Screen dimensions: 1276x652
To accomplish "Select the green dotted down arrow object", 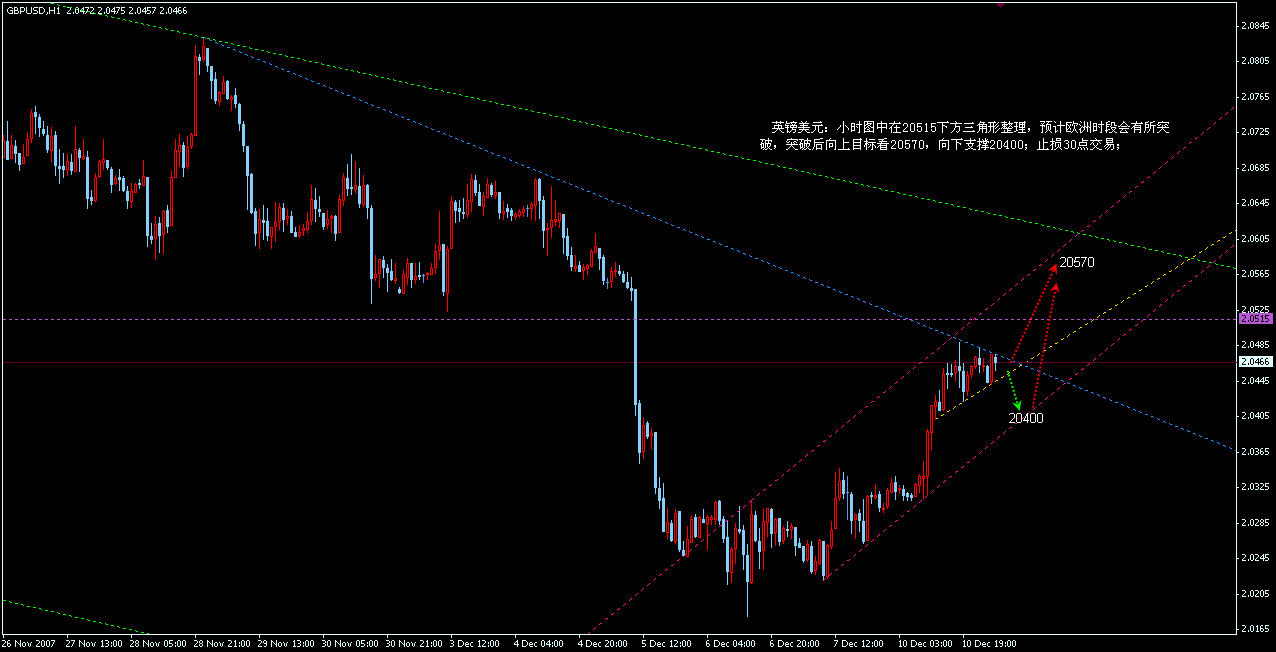I will tap(1013, 390).
